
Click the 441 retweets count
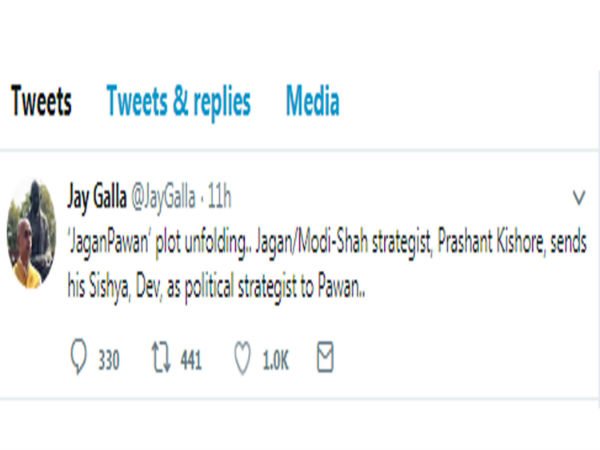click(x=190, y=361)
